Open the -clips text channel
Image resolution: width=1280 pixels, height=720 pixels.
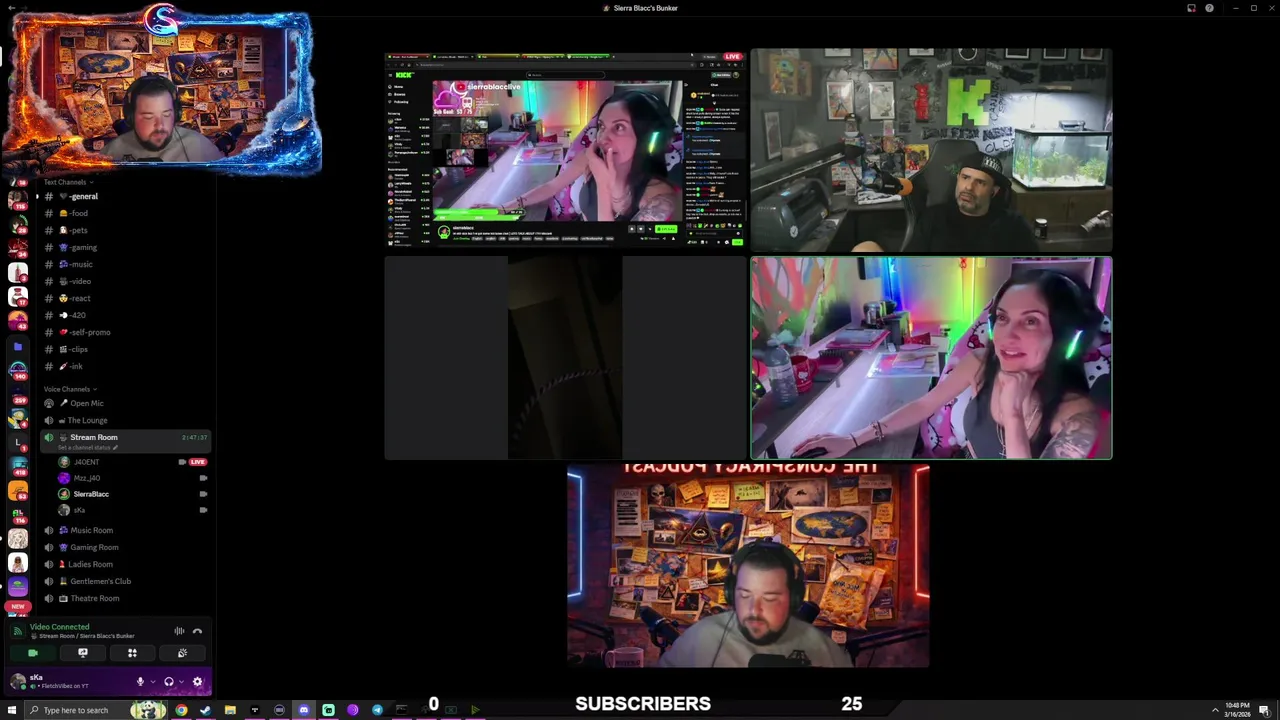pos(125,349)
